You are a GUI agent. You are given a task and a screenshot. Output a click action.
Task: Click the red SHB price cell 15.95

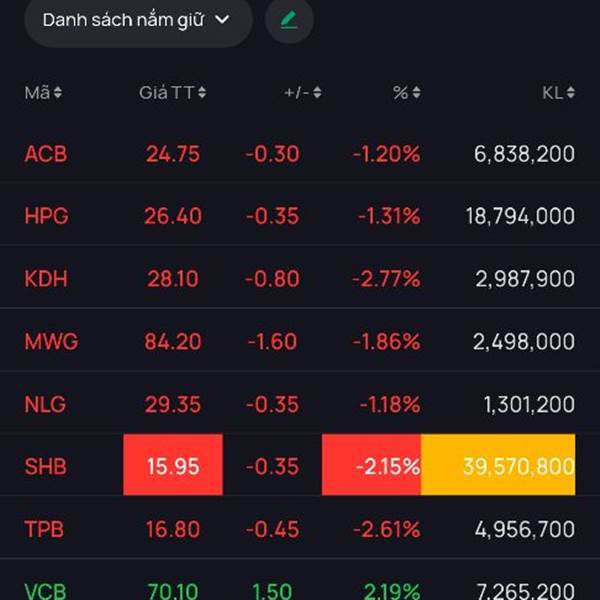click(173, 465)
